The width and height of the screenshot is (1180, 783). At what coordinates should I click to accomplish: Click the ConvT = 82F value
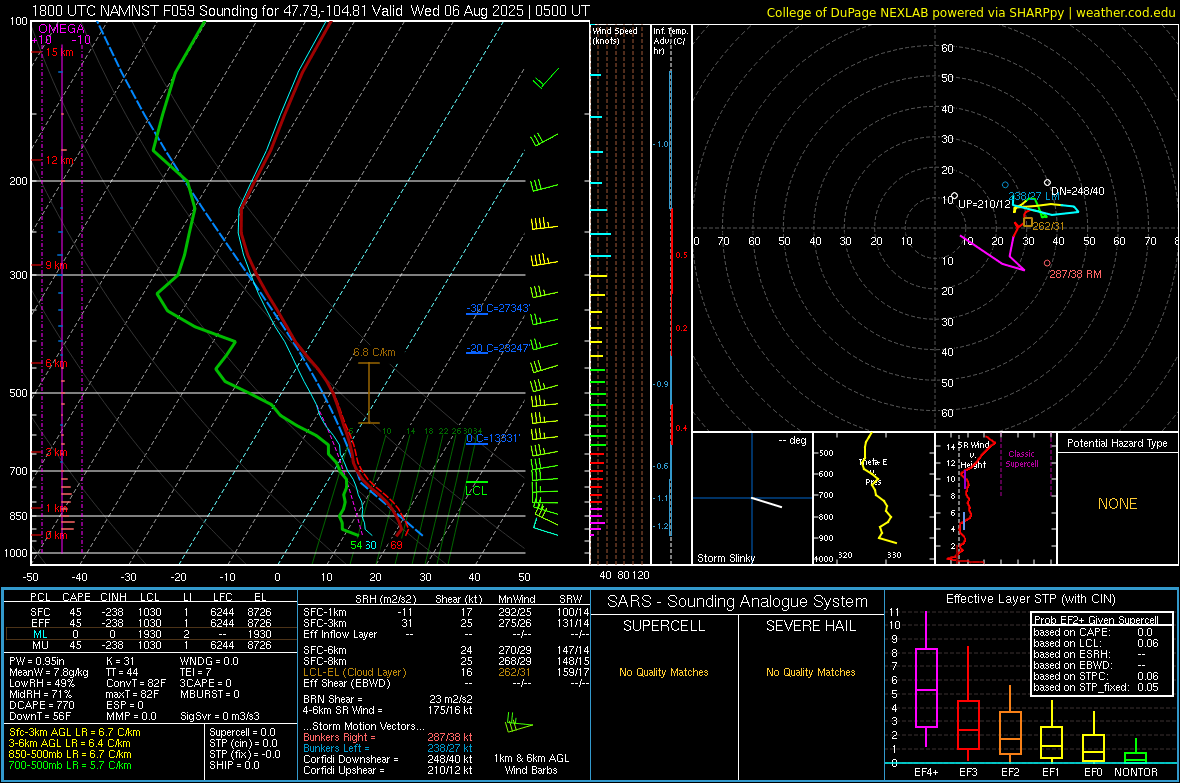click(x=136, y=683)
